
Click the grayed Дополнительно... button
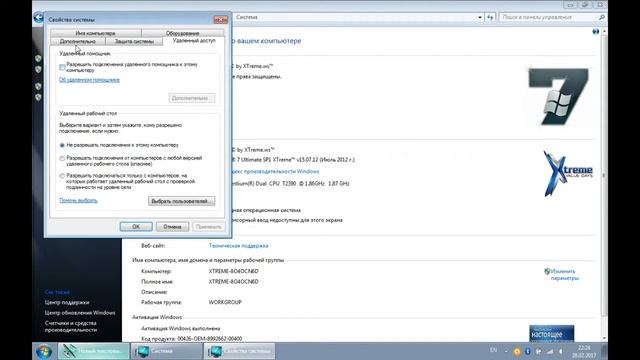coord(192,98)
